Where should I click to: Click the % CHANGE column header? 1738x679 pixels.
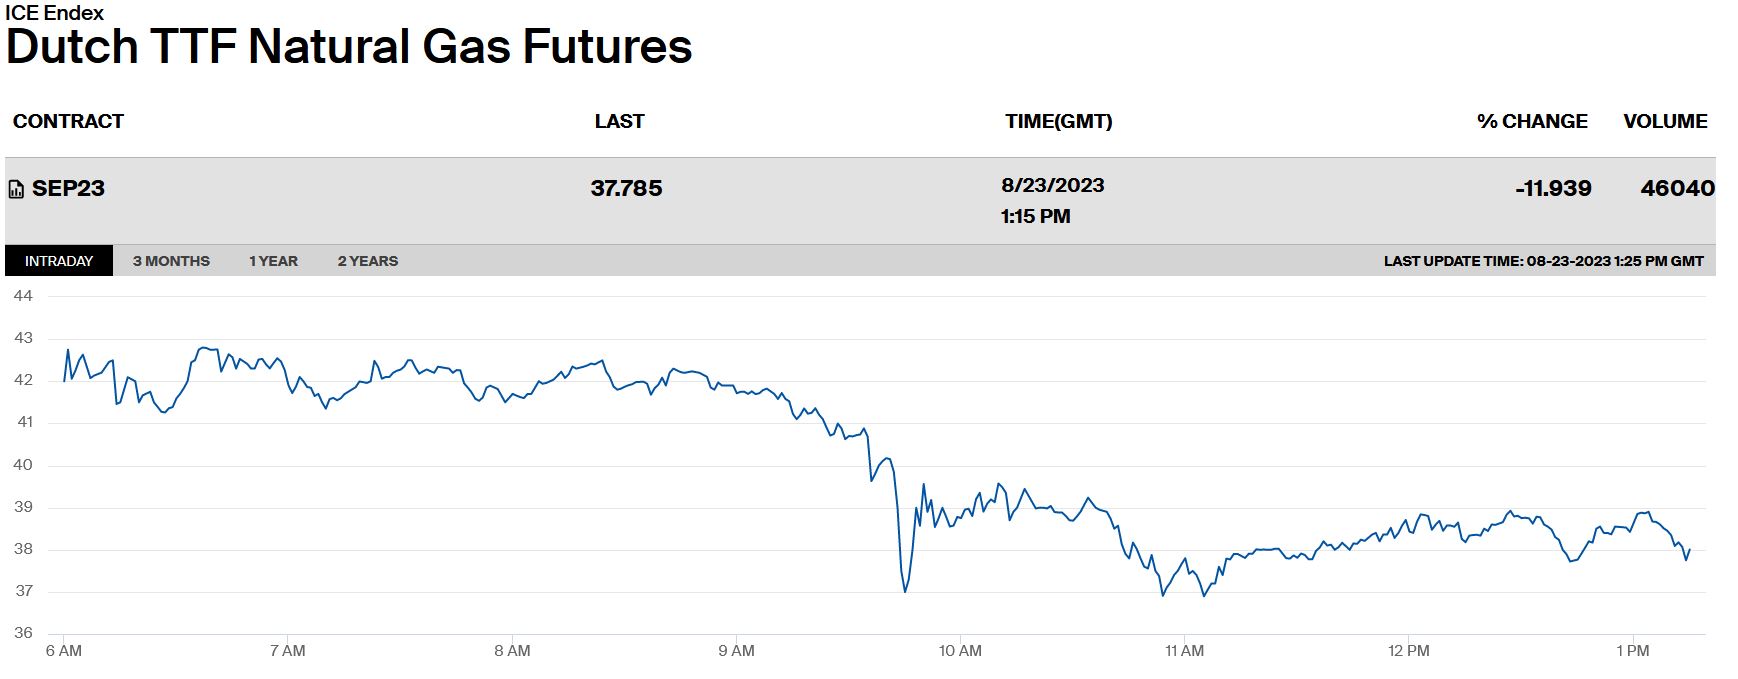[x=1531, y=121]
